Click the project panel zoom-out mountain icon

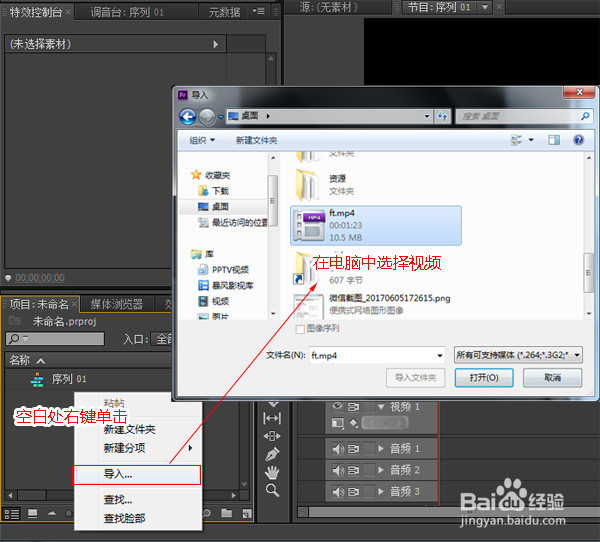coord(52,514)
